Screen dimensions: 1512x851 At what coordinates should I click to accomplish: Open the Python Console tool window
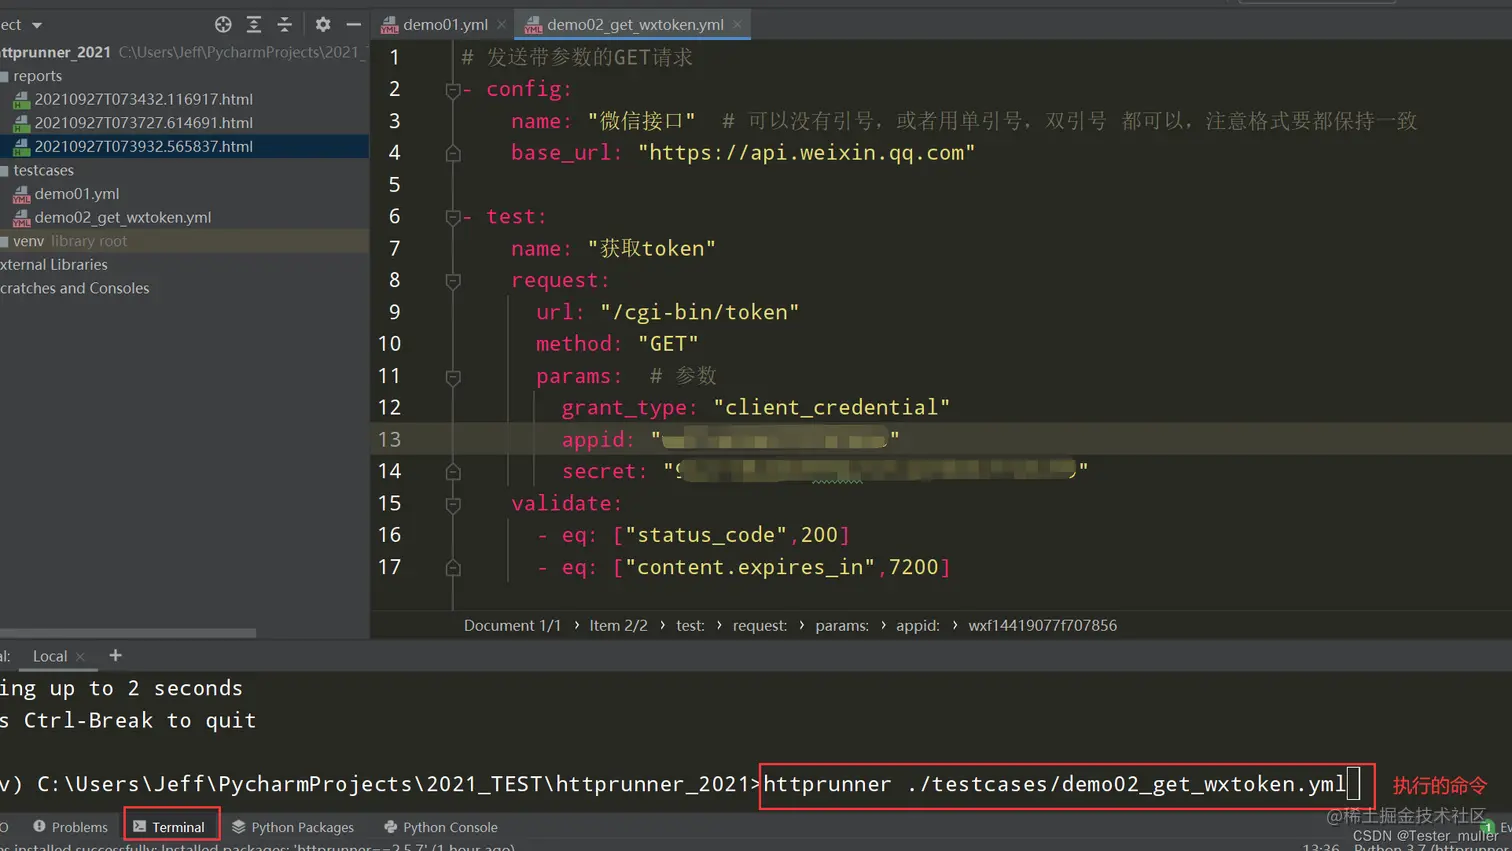click(441, 827)
